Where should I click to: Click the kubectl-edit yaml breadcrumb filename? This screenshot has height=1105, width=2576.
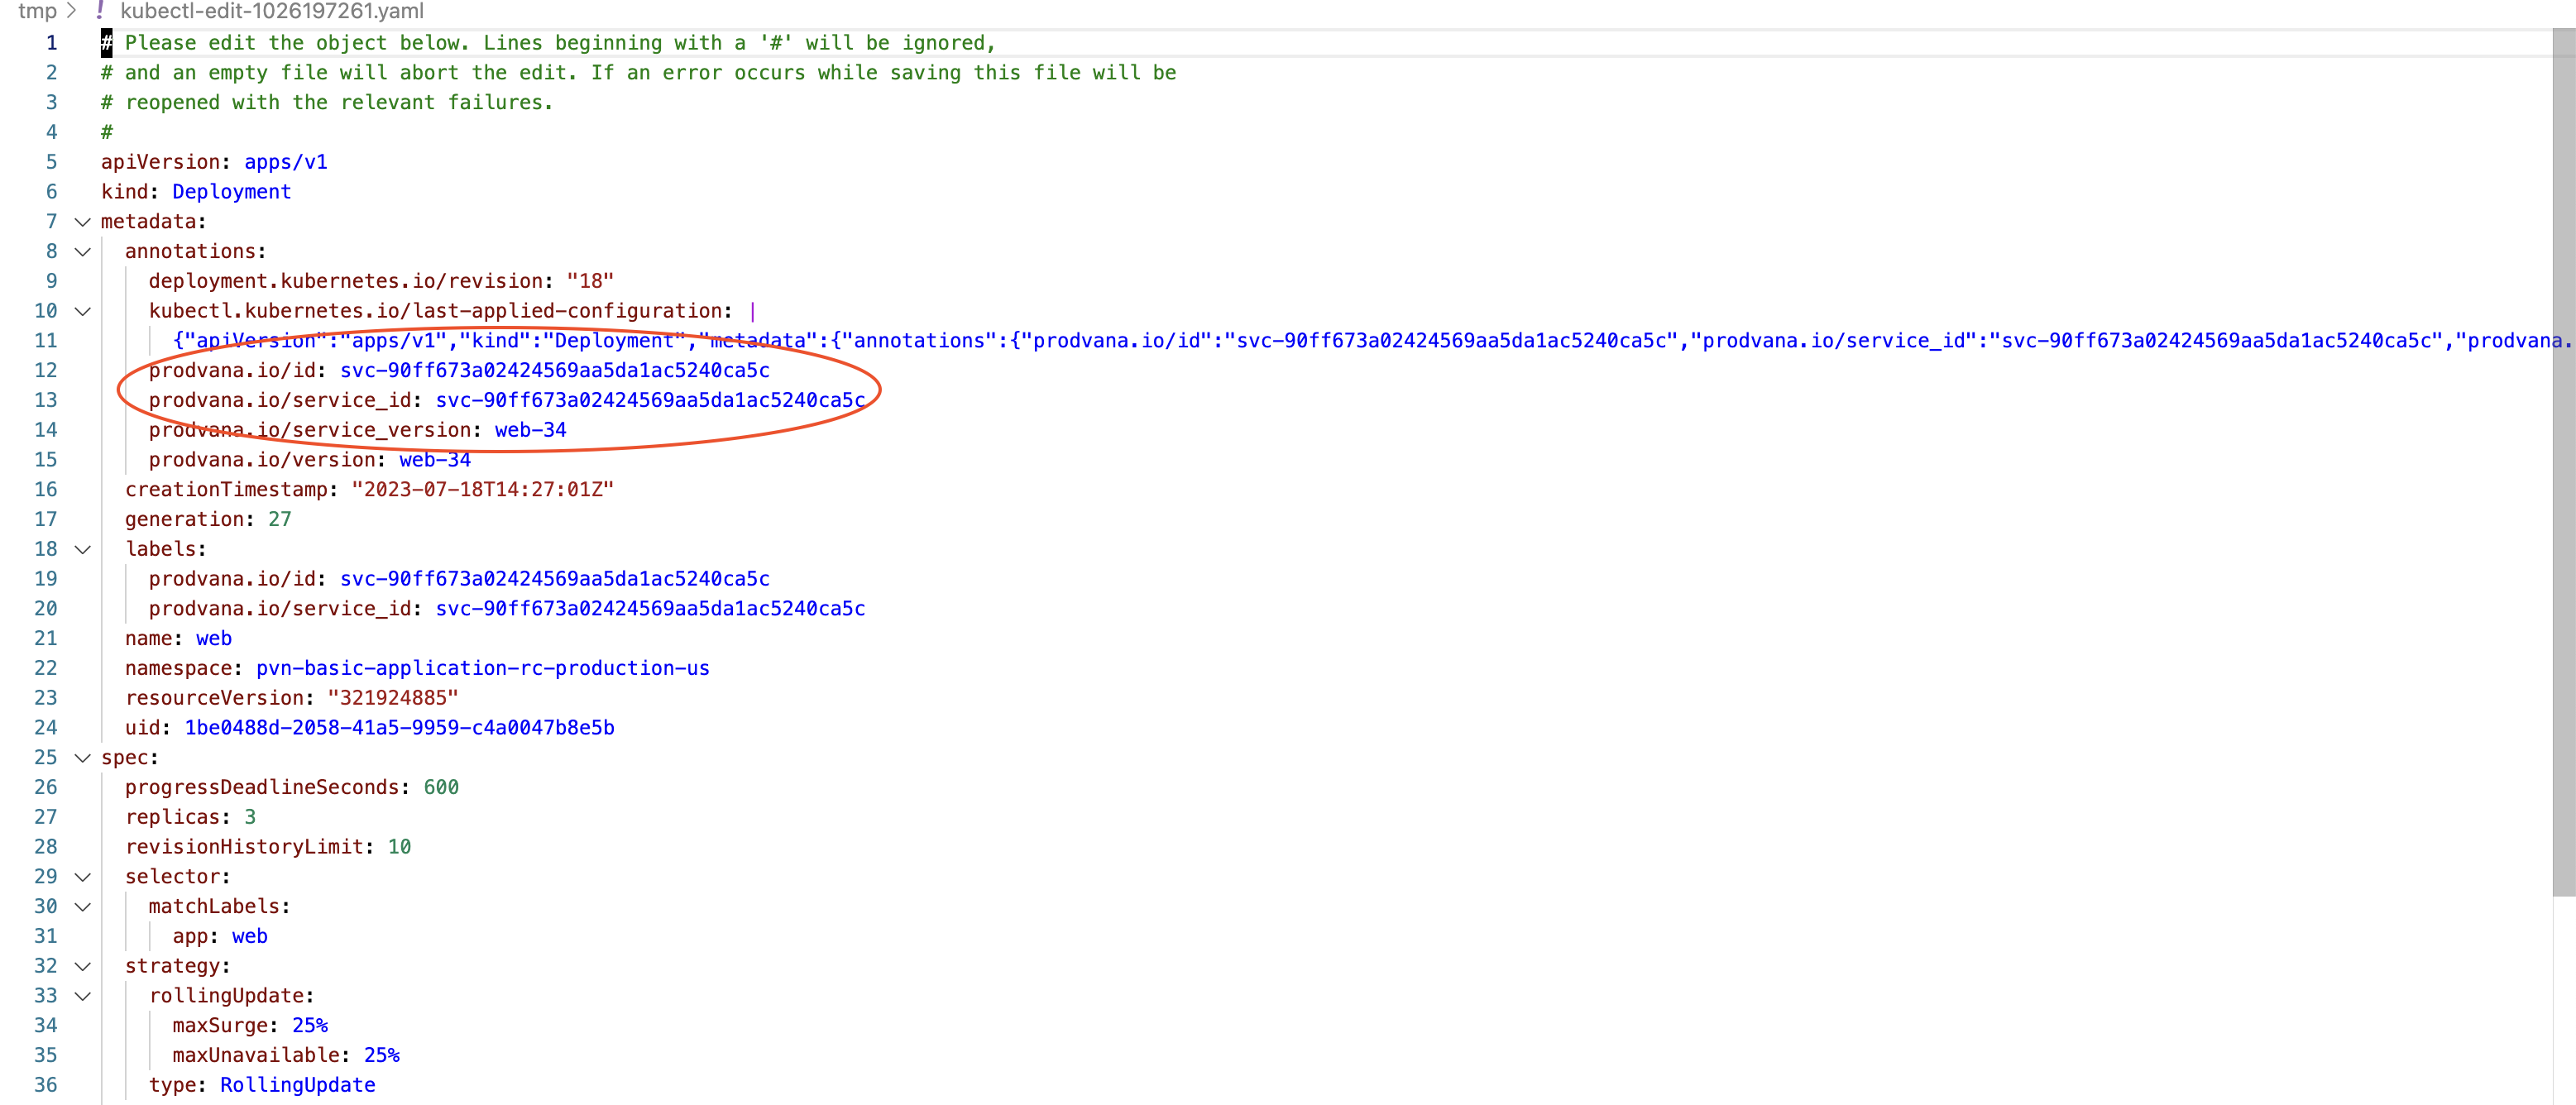(x=271, y=11)
